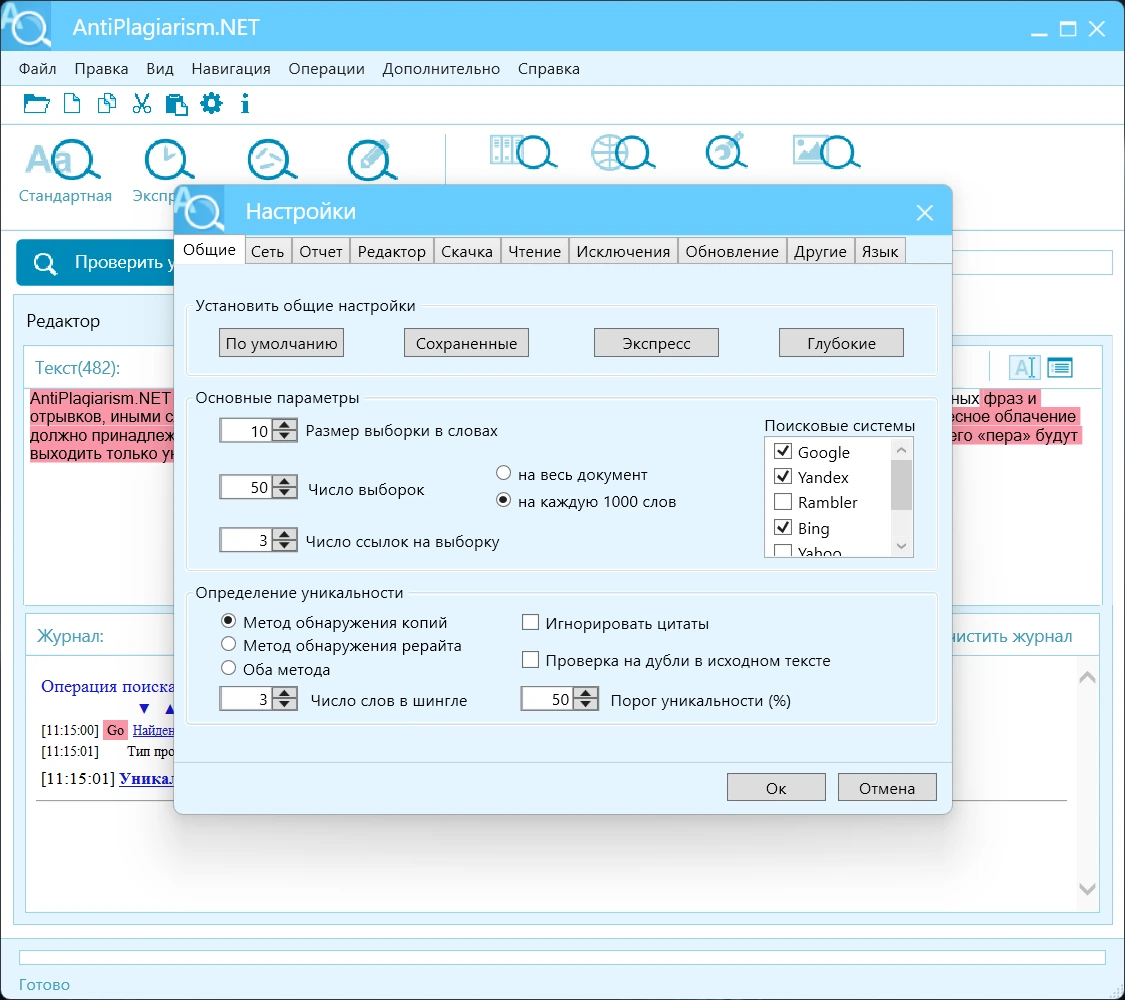Viewport: 1125px width, 1000px height.
Task: Choose Метод обнаружения копий
Action: 228,621
